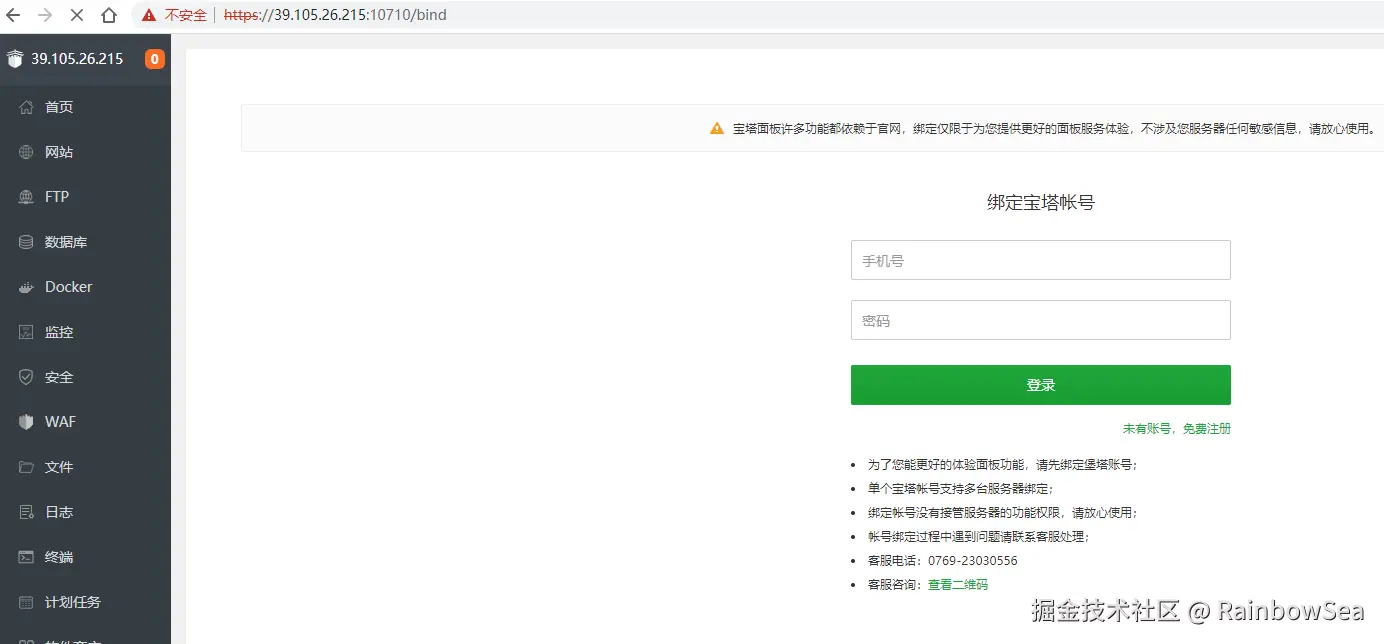1384x644 pixels.
Task: Click the 密码 password field
Action: (x=1040, y=320)
